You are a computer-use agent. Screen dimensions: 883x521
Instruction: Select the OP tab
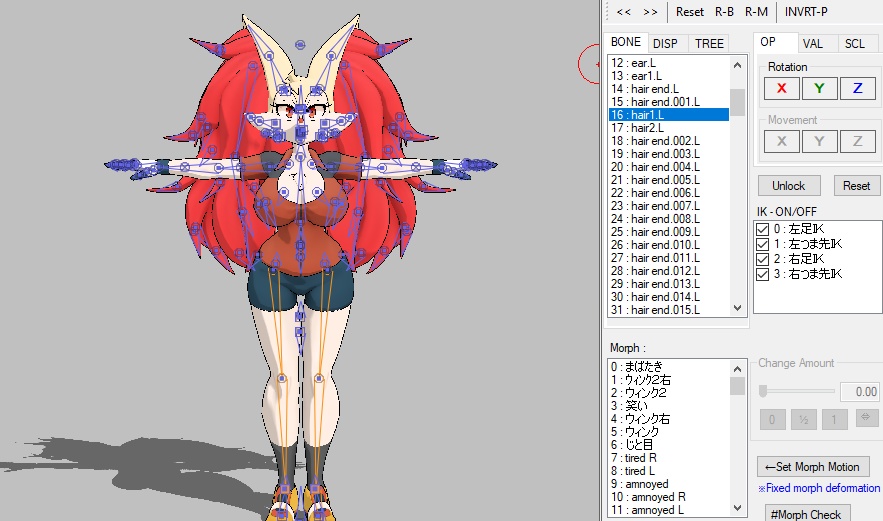pos(775,42)
